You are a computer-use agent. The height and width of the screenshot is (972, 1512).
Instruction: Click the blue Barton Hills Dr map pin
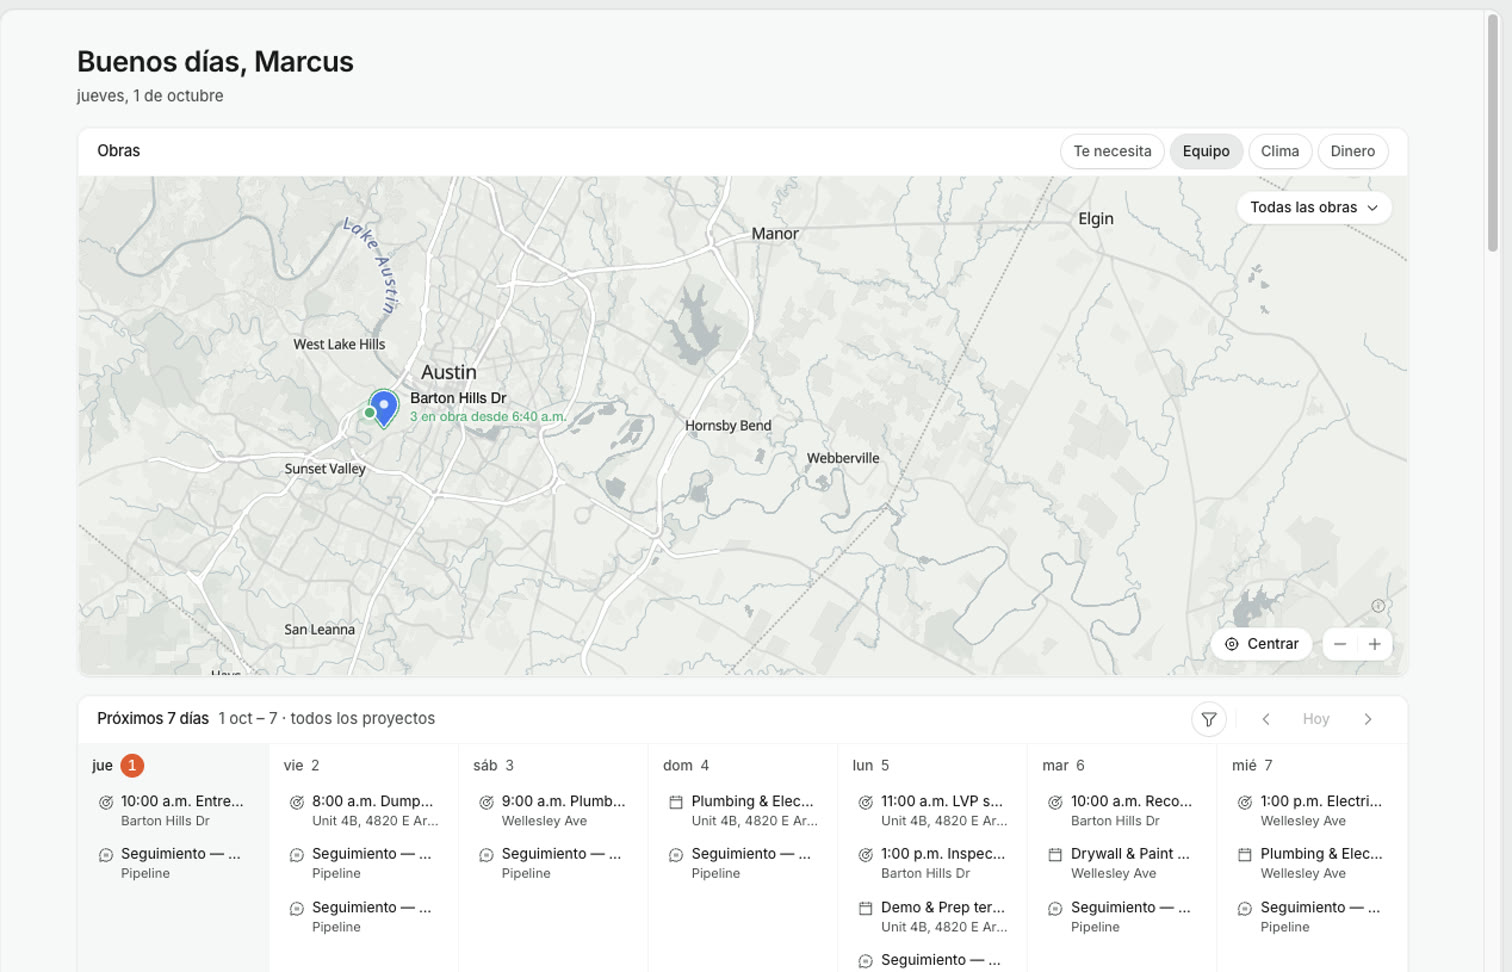384,407
